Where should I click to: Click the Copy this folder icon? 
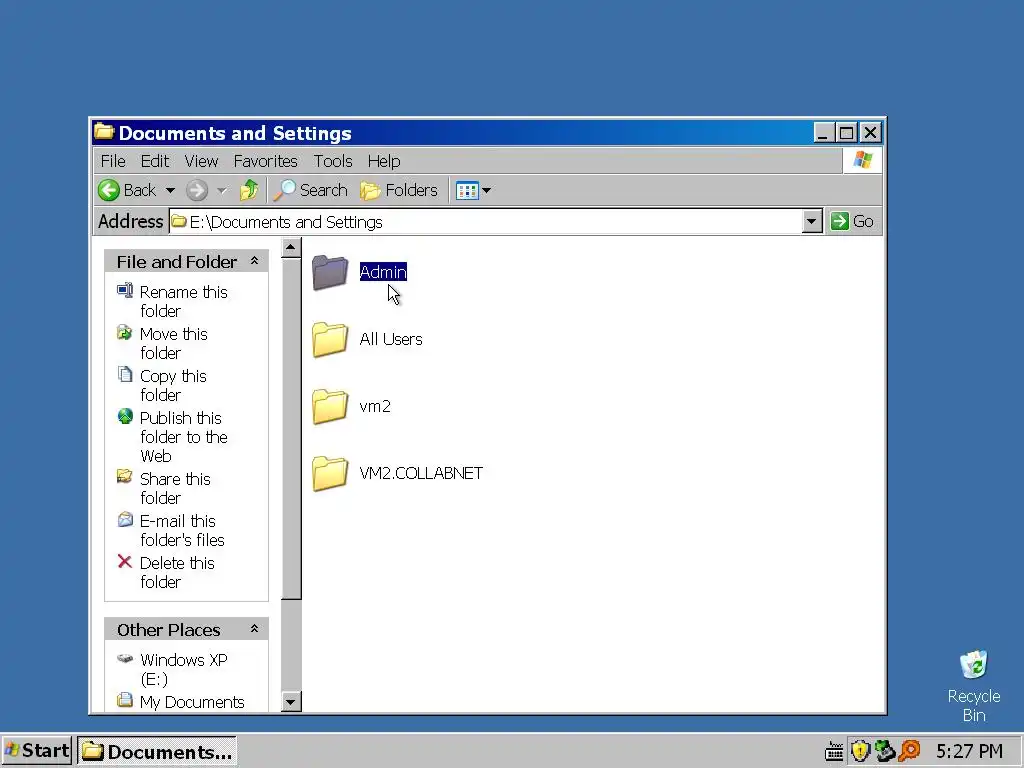(x=125, y=374)
